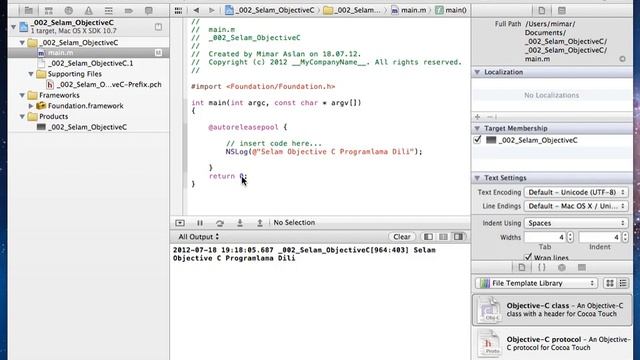This screenshot has height=360, width=640.
Task: Select the _002_Selam_ObjectiveC product executable
Action: point(89,127)
